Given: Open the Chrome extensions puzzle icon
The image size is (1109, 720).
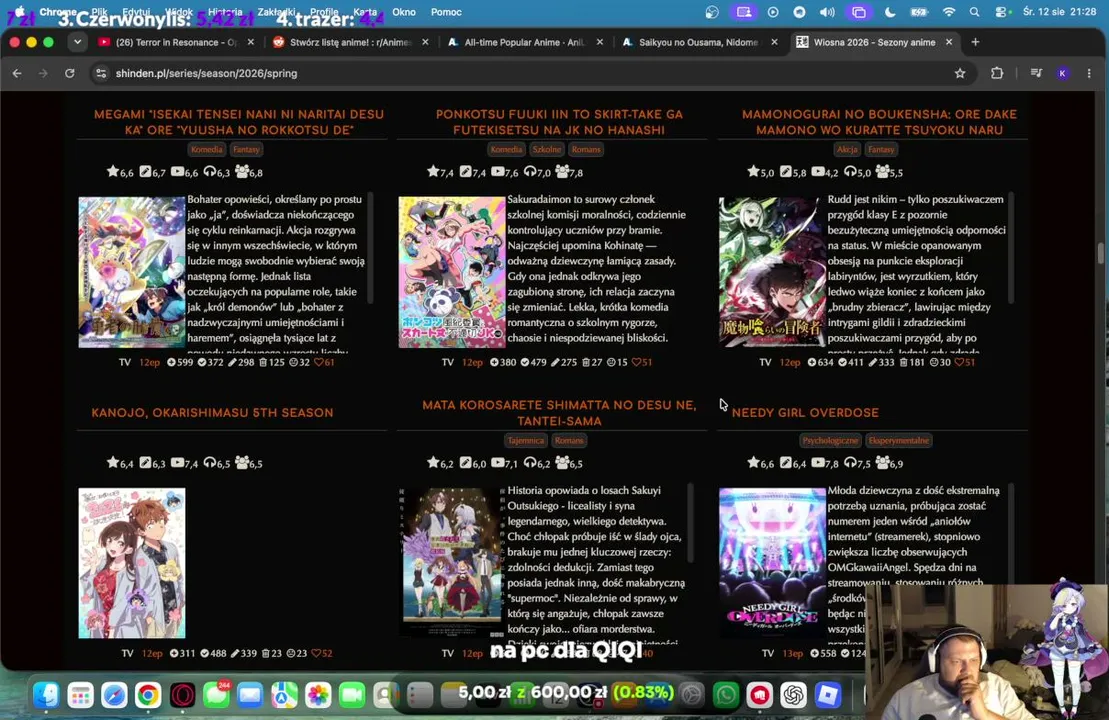Looking at the screenshot, I should click(997, 73).
